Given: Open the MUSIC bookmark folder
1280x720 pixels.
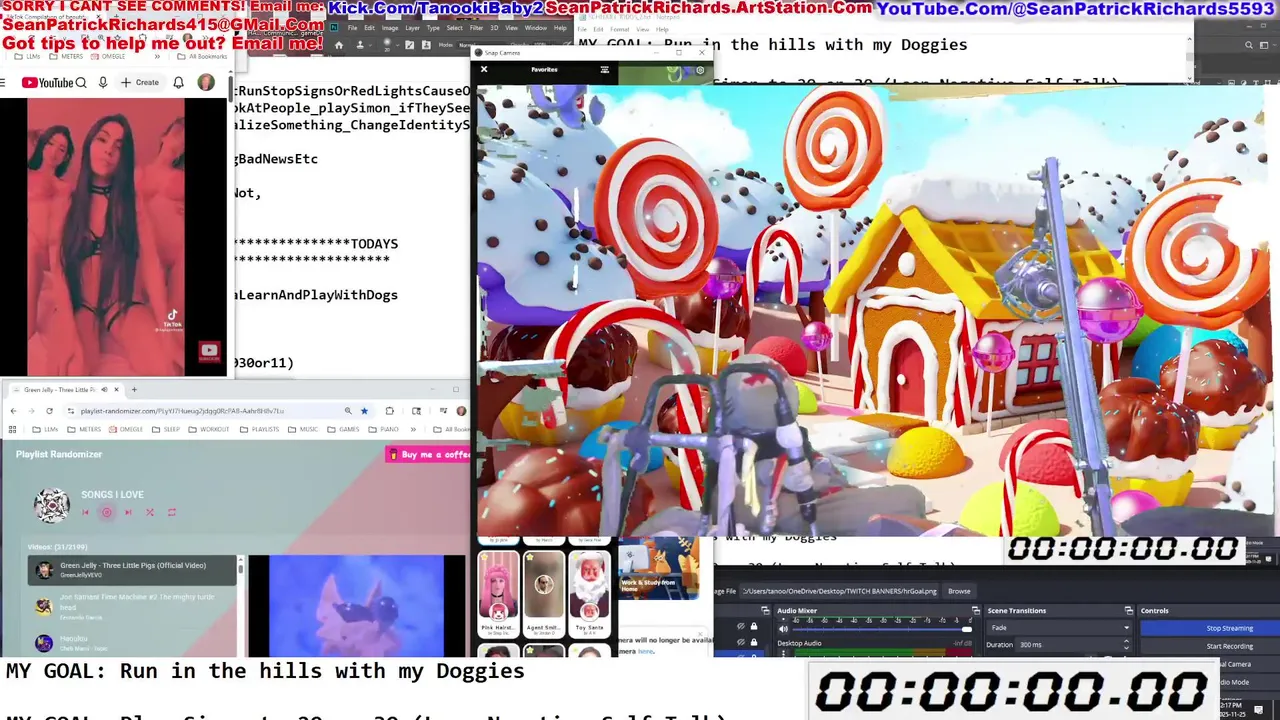Looking at the screenshot, I should tap(304, 429).
